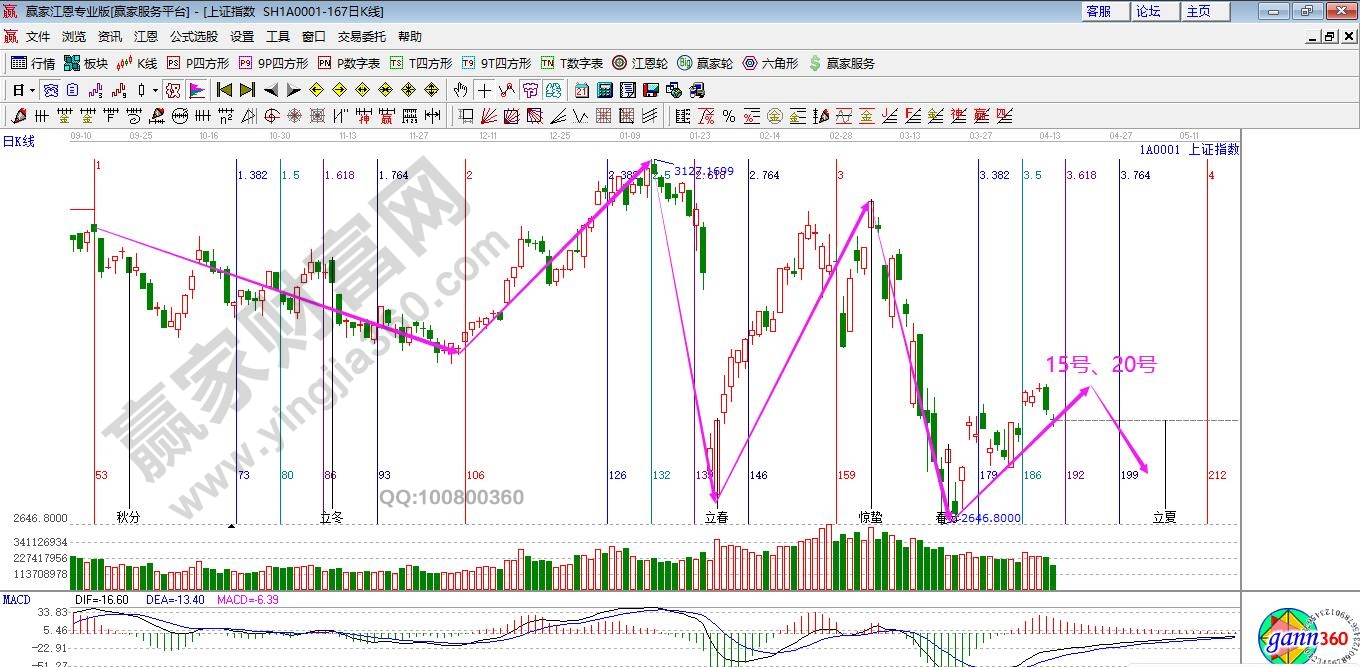Open the 行情 quotes view
This screenshot has width=1360, height=667.
coord(33,63)
